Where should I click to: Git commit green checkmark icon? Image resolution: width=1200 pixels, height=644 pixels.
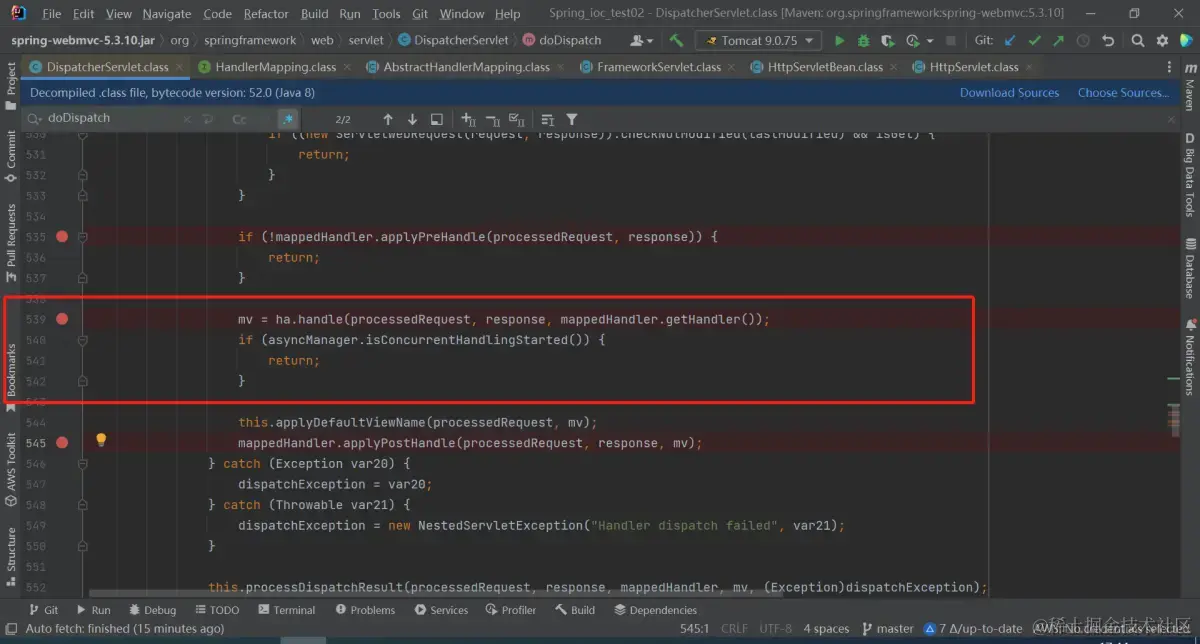tap(1034, 41)
